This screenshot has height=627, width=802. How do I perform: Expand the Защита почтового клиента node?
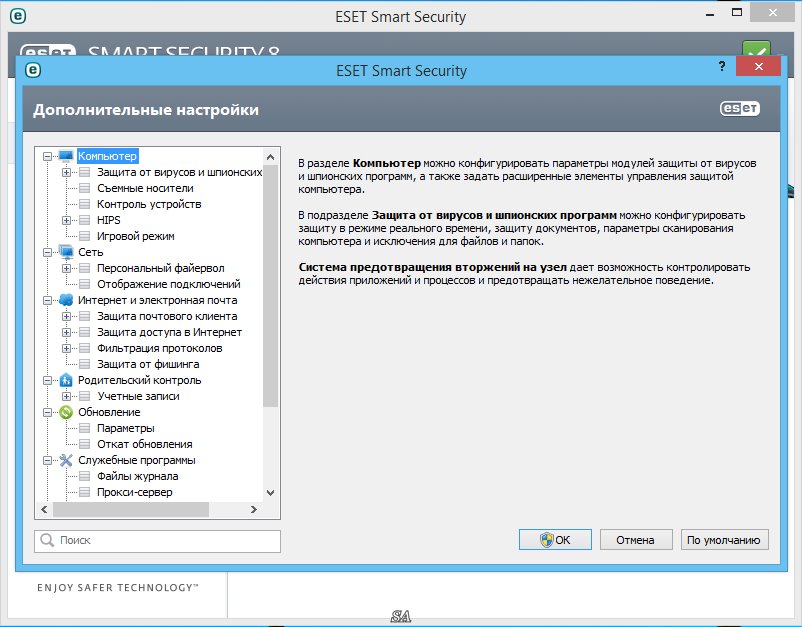coord(66,316)
